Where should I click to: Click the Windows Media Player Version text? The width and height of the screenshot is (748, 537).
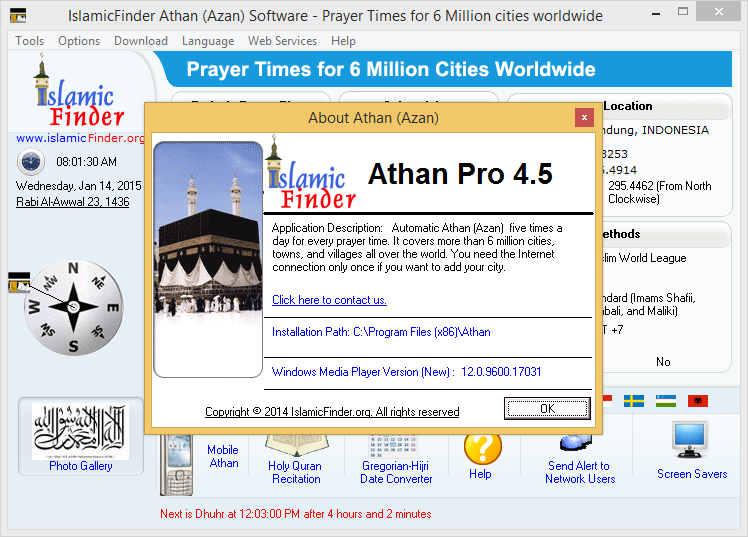[x=406, y=372]
